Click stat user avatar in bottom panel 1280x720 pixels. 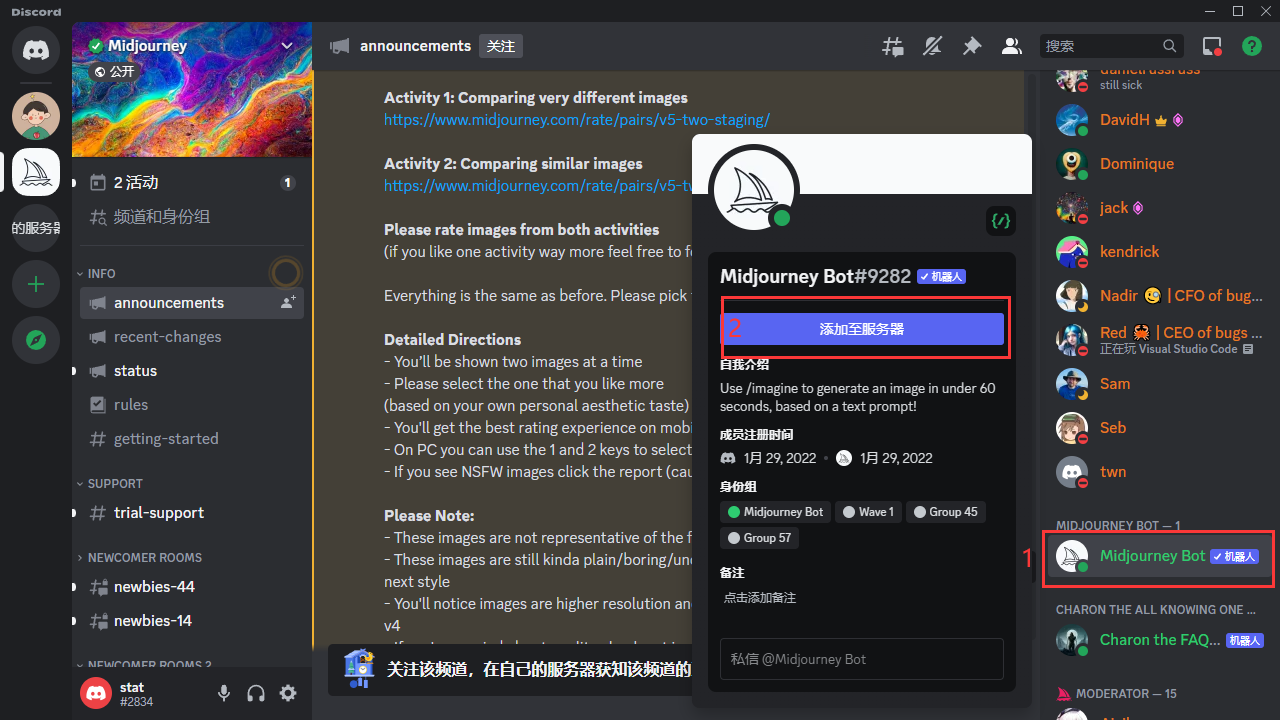click(96, 693)
